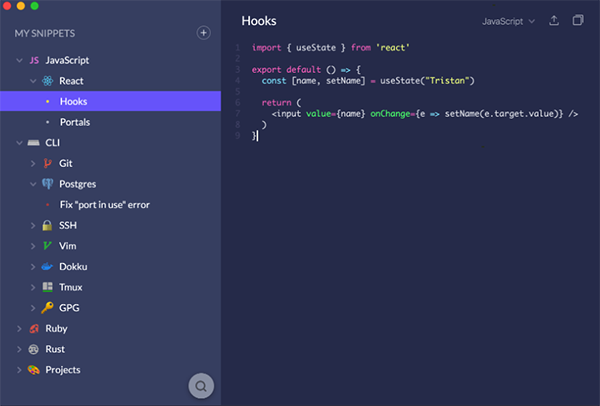
Task: Select the SSH folder label
Action: pos(68,225)
